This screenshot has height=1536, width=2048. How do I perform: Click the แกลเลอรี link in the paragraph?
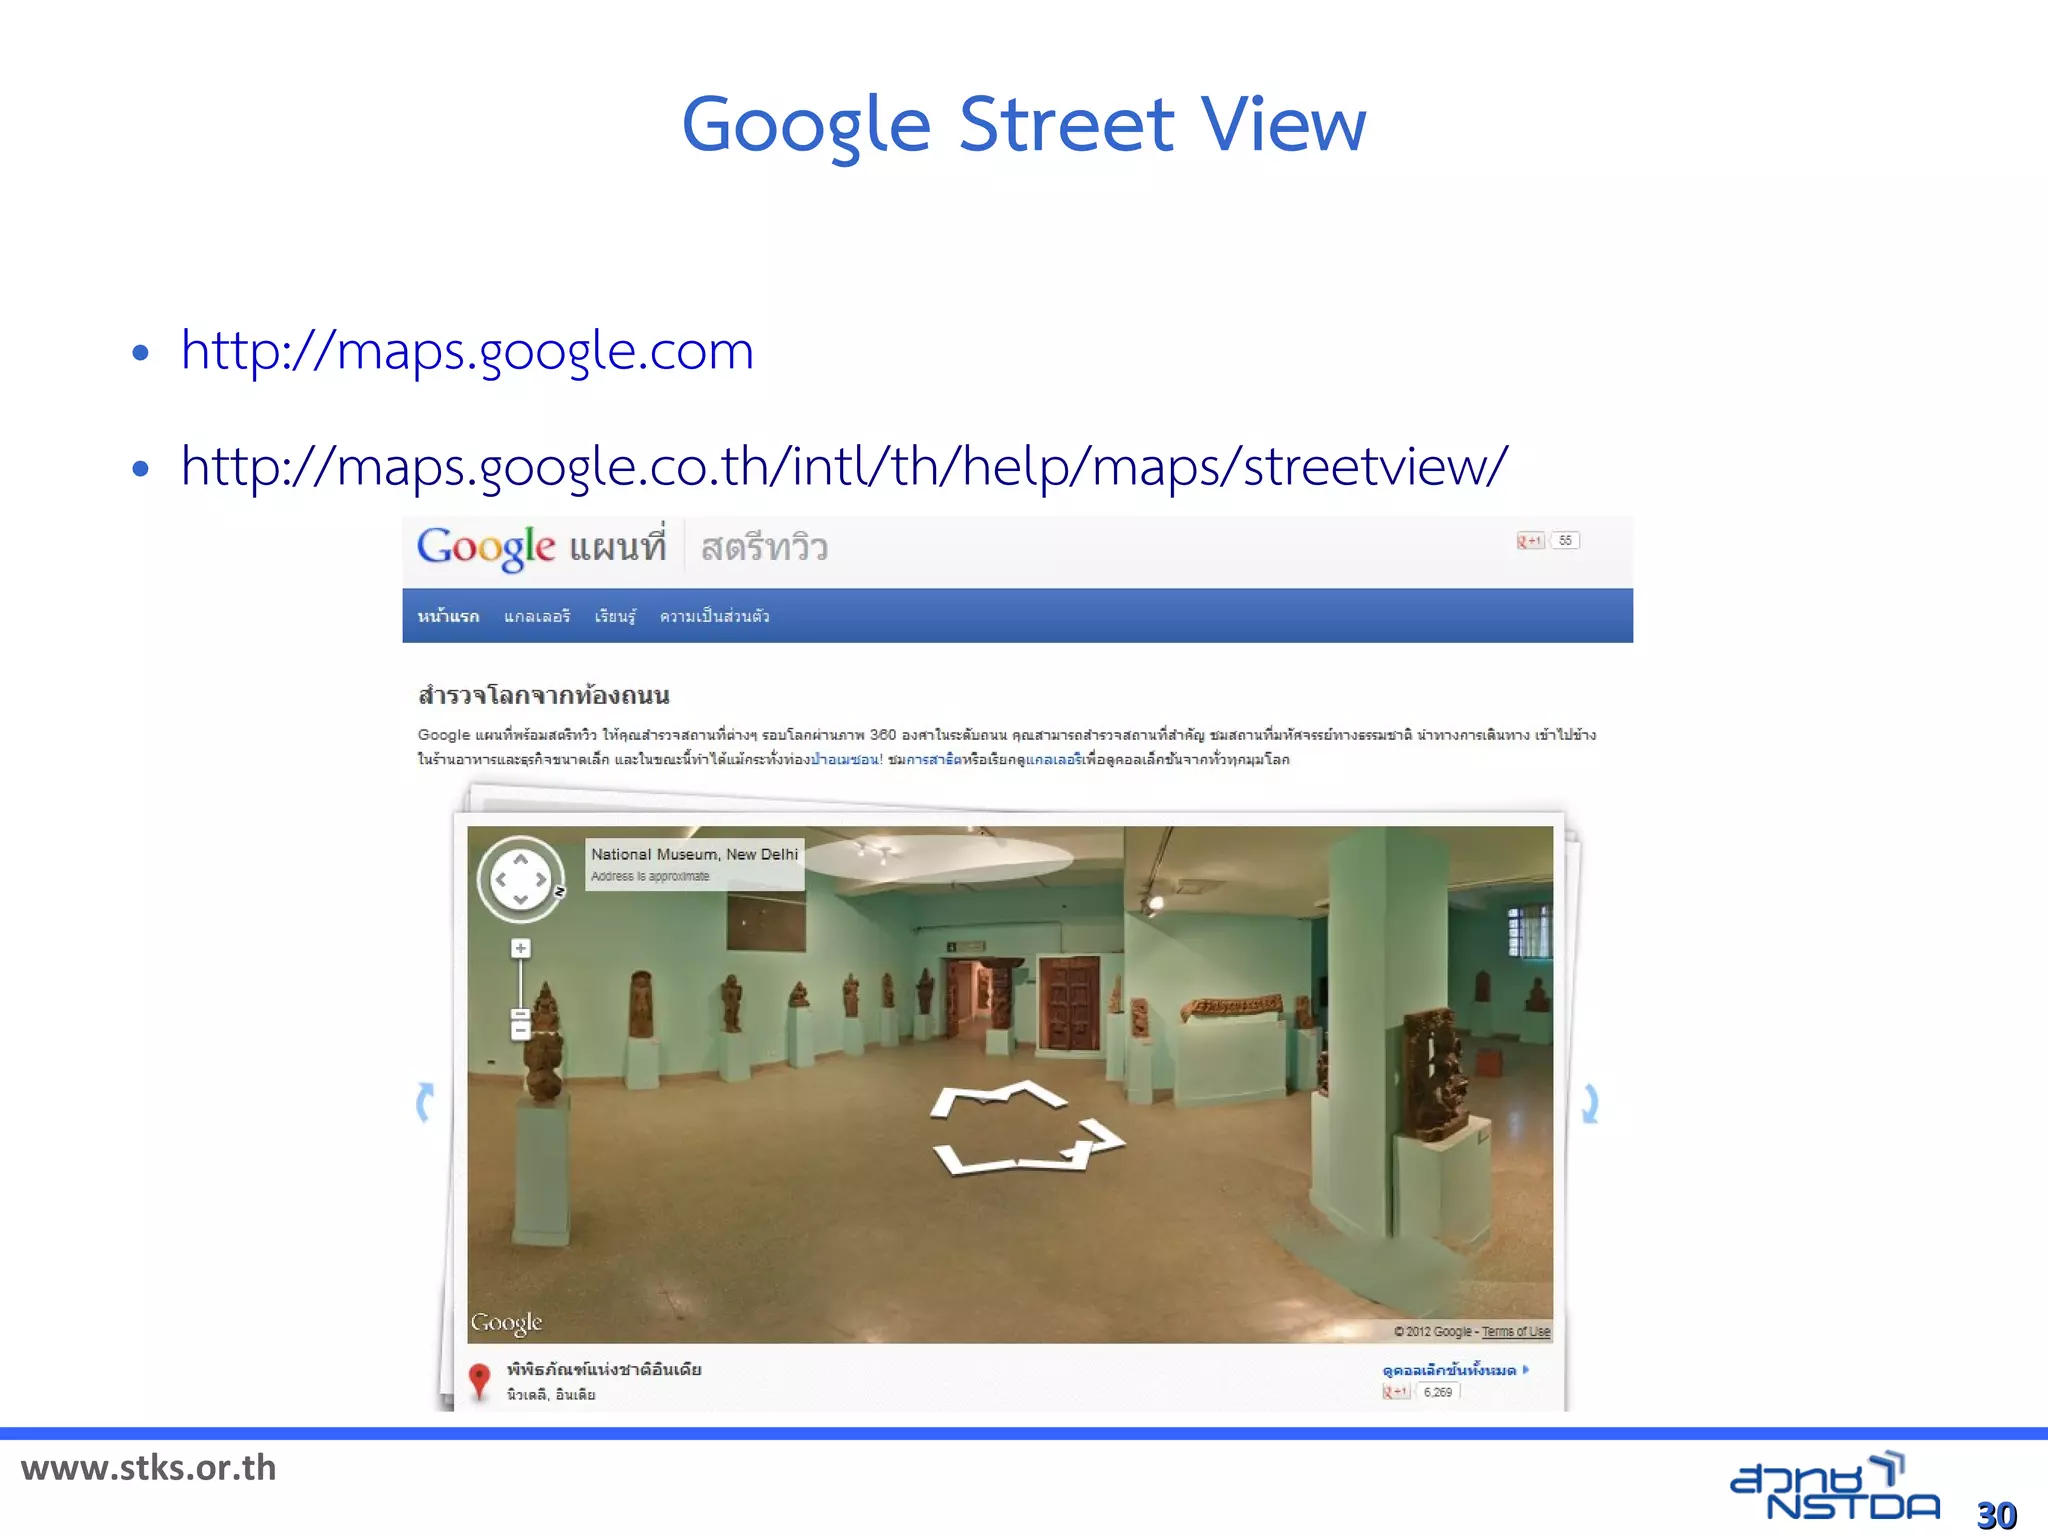tap(1054, 759)
